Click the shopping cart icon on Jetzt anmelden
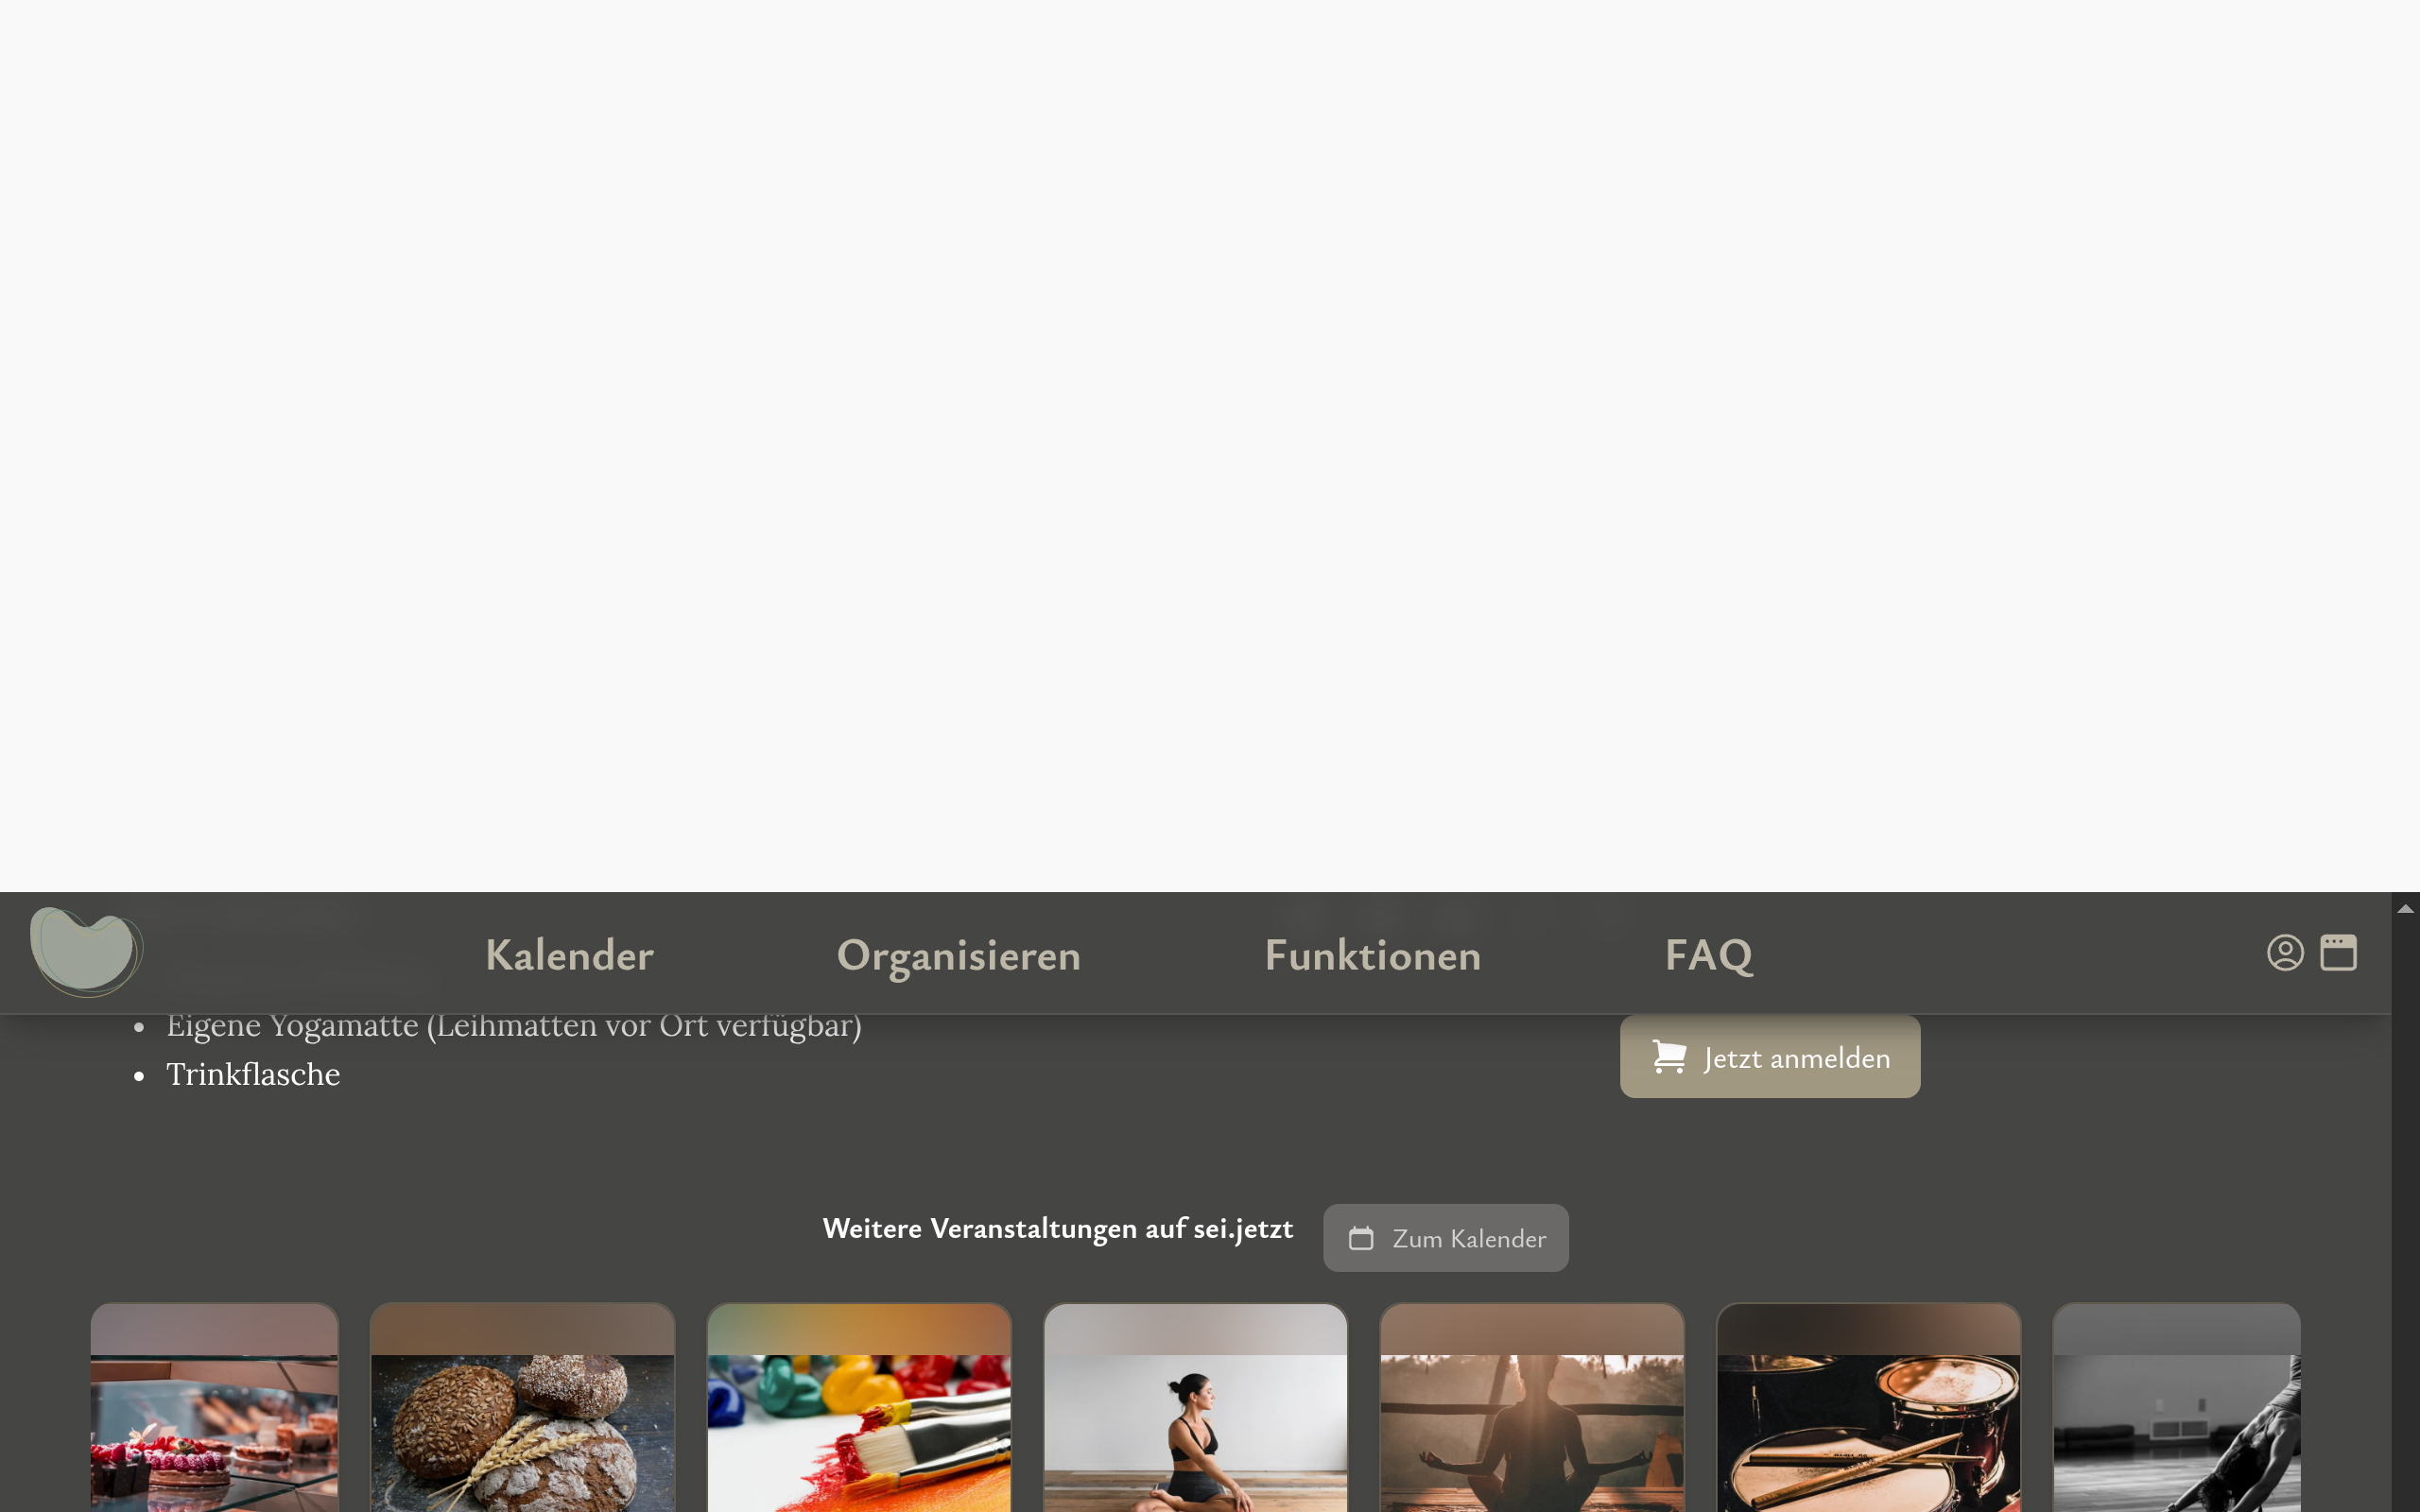2420x1512 pixels. pyautogui.click(x=1669, y=1056)
